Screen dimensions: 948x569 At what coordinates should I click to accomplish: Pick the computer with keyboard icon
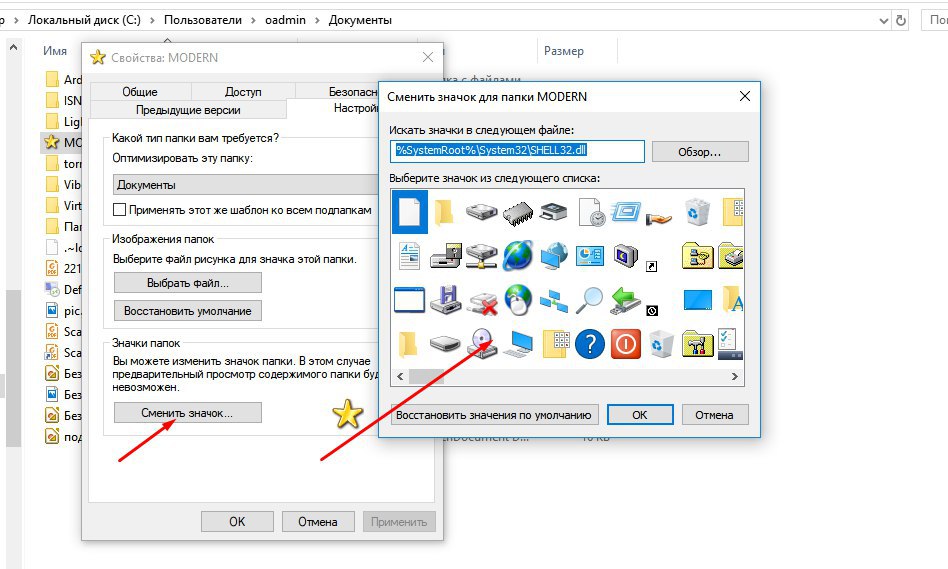pos(518,344)
